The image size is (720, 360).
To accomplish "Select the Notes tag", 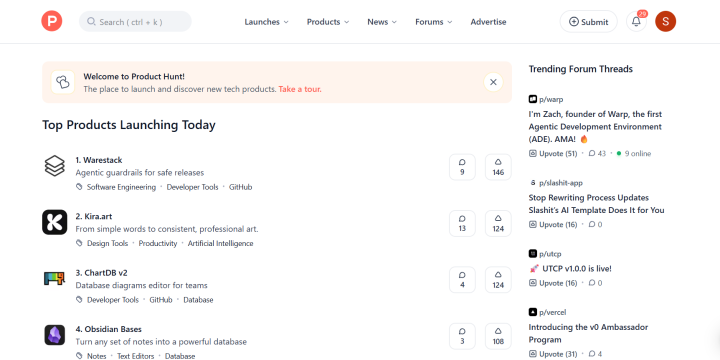I will [x=96, y=356].
